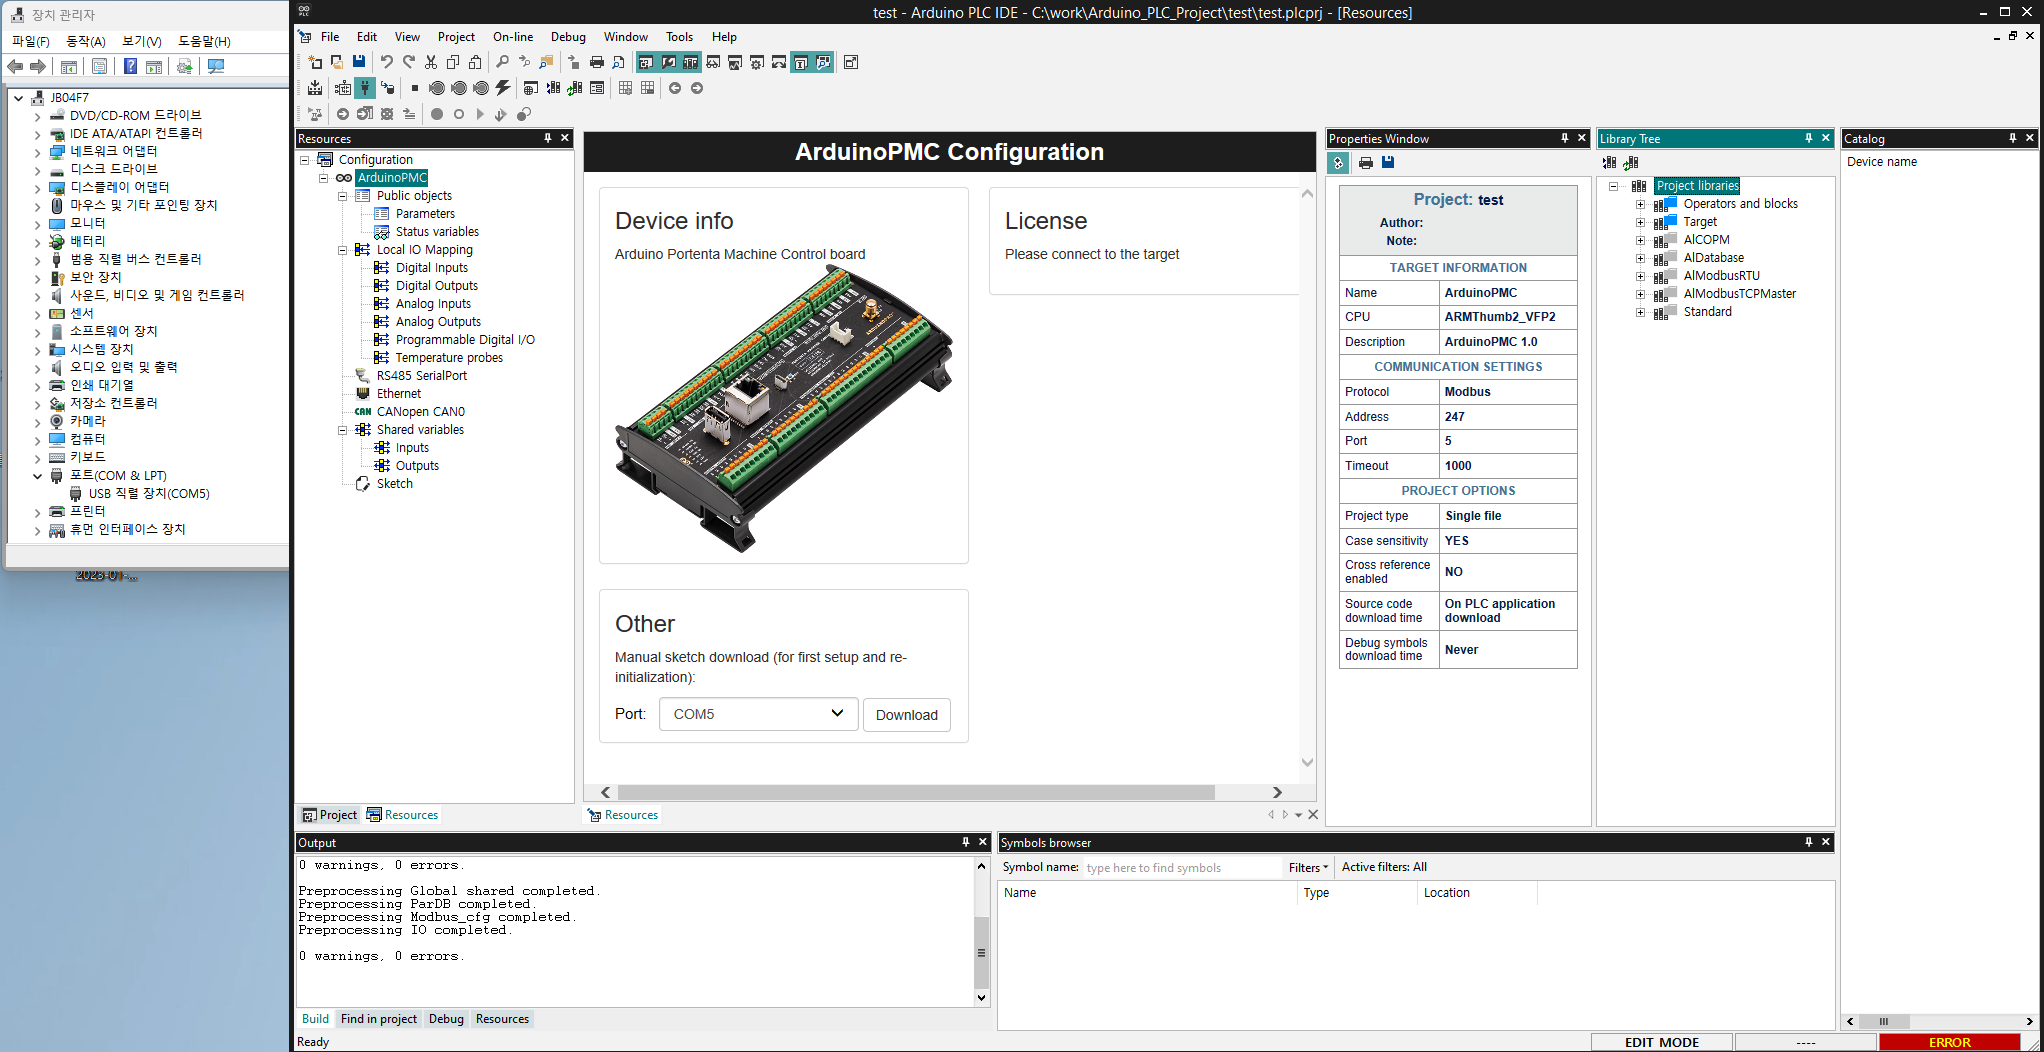Open the Project menu

coord(456,37)
